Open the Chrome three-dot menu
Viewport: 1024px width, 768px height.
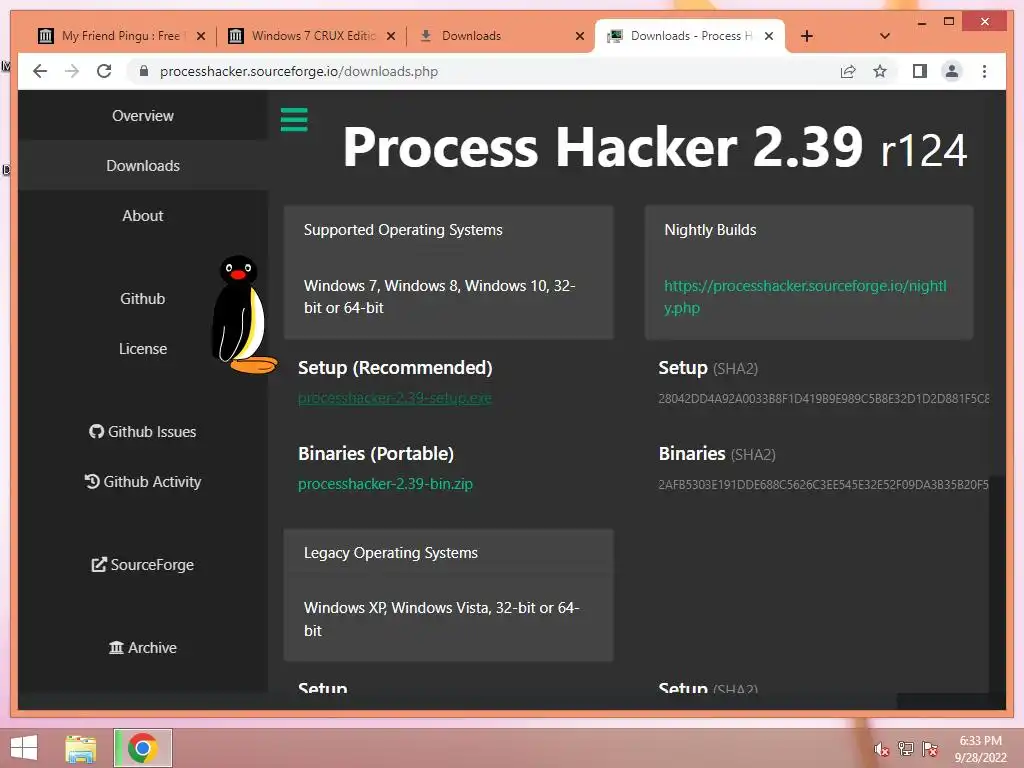pyautogui.click(x=984, y=71)
